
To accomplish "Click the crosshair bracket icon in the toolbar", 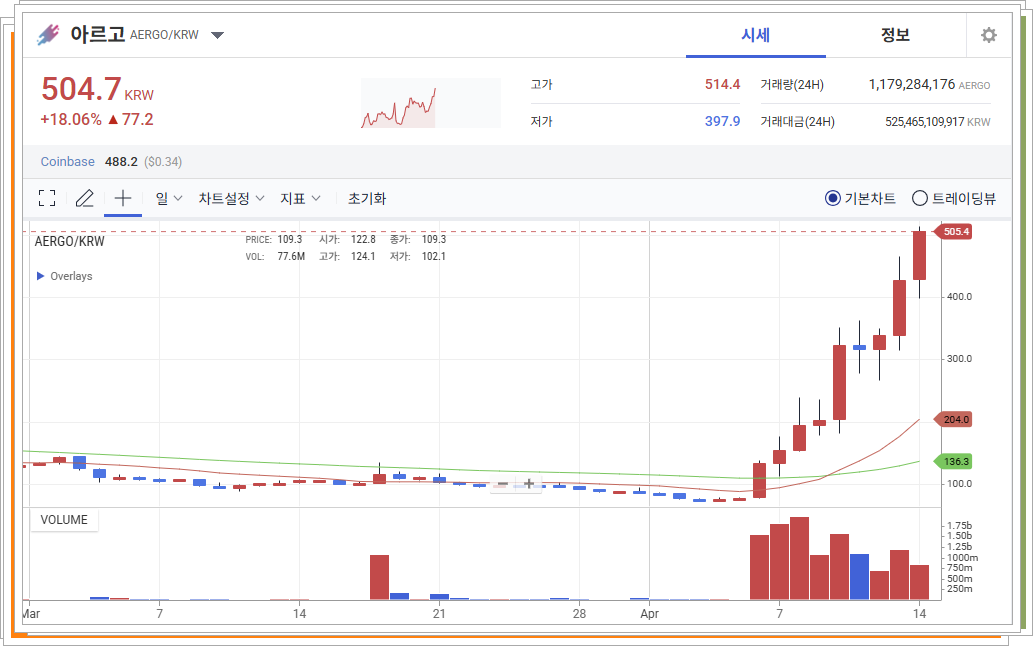I will pos(46,197).
